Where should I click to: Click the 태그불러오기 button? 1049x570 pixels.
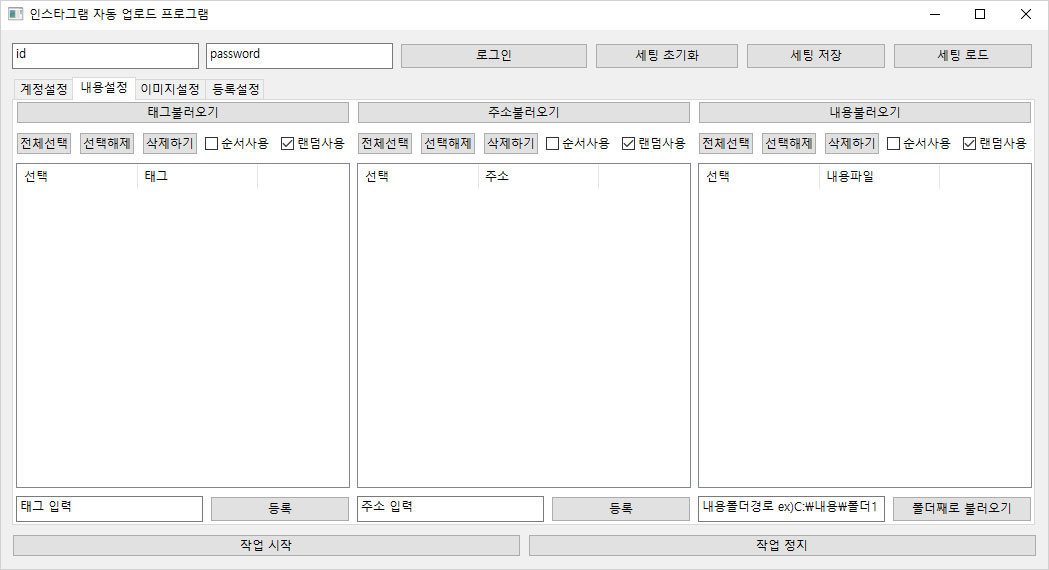tap(183, 112)
